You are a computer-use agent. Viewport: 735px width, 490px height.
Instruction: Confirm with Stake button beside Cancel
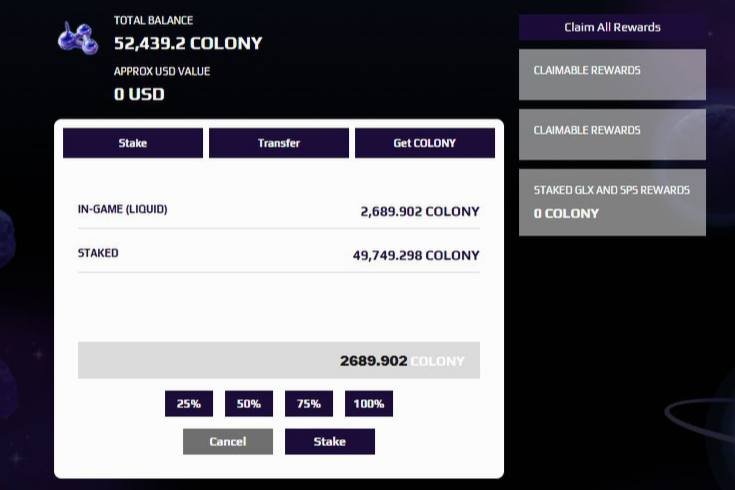330,441
